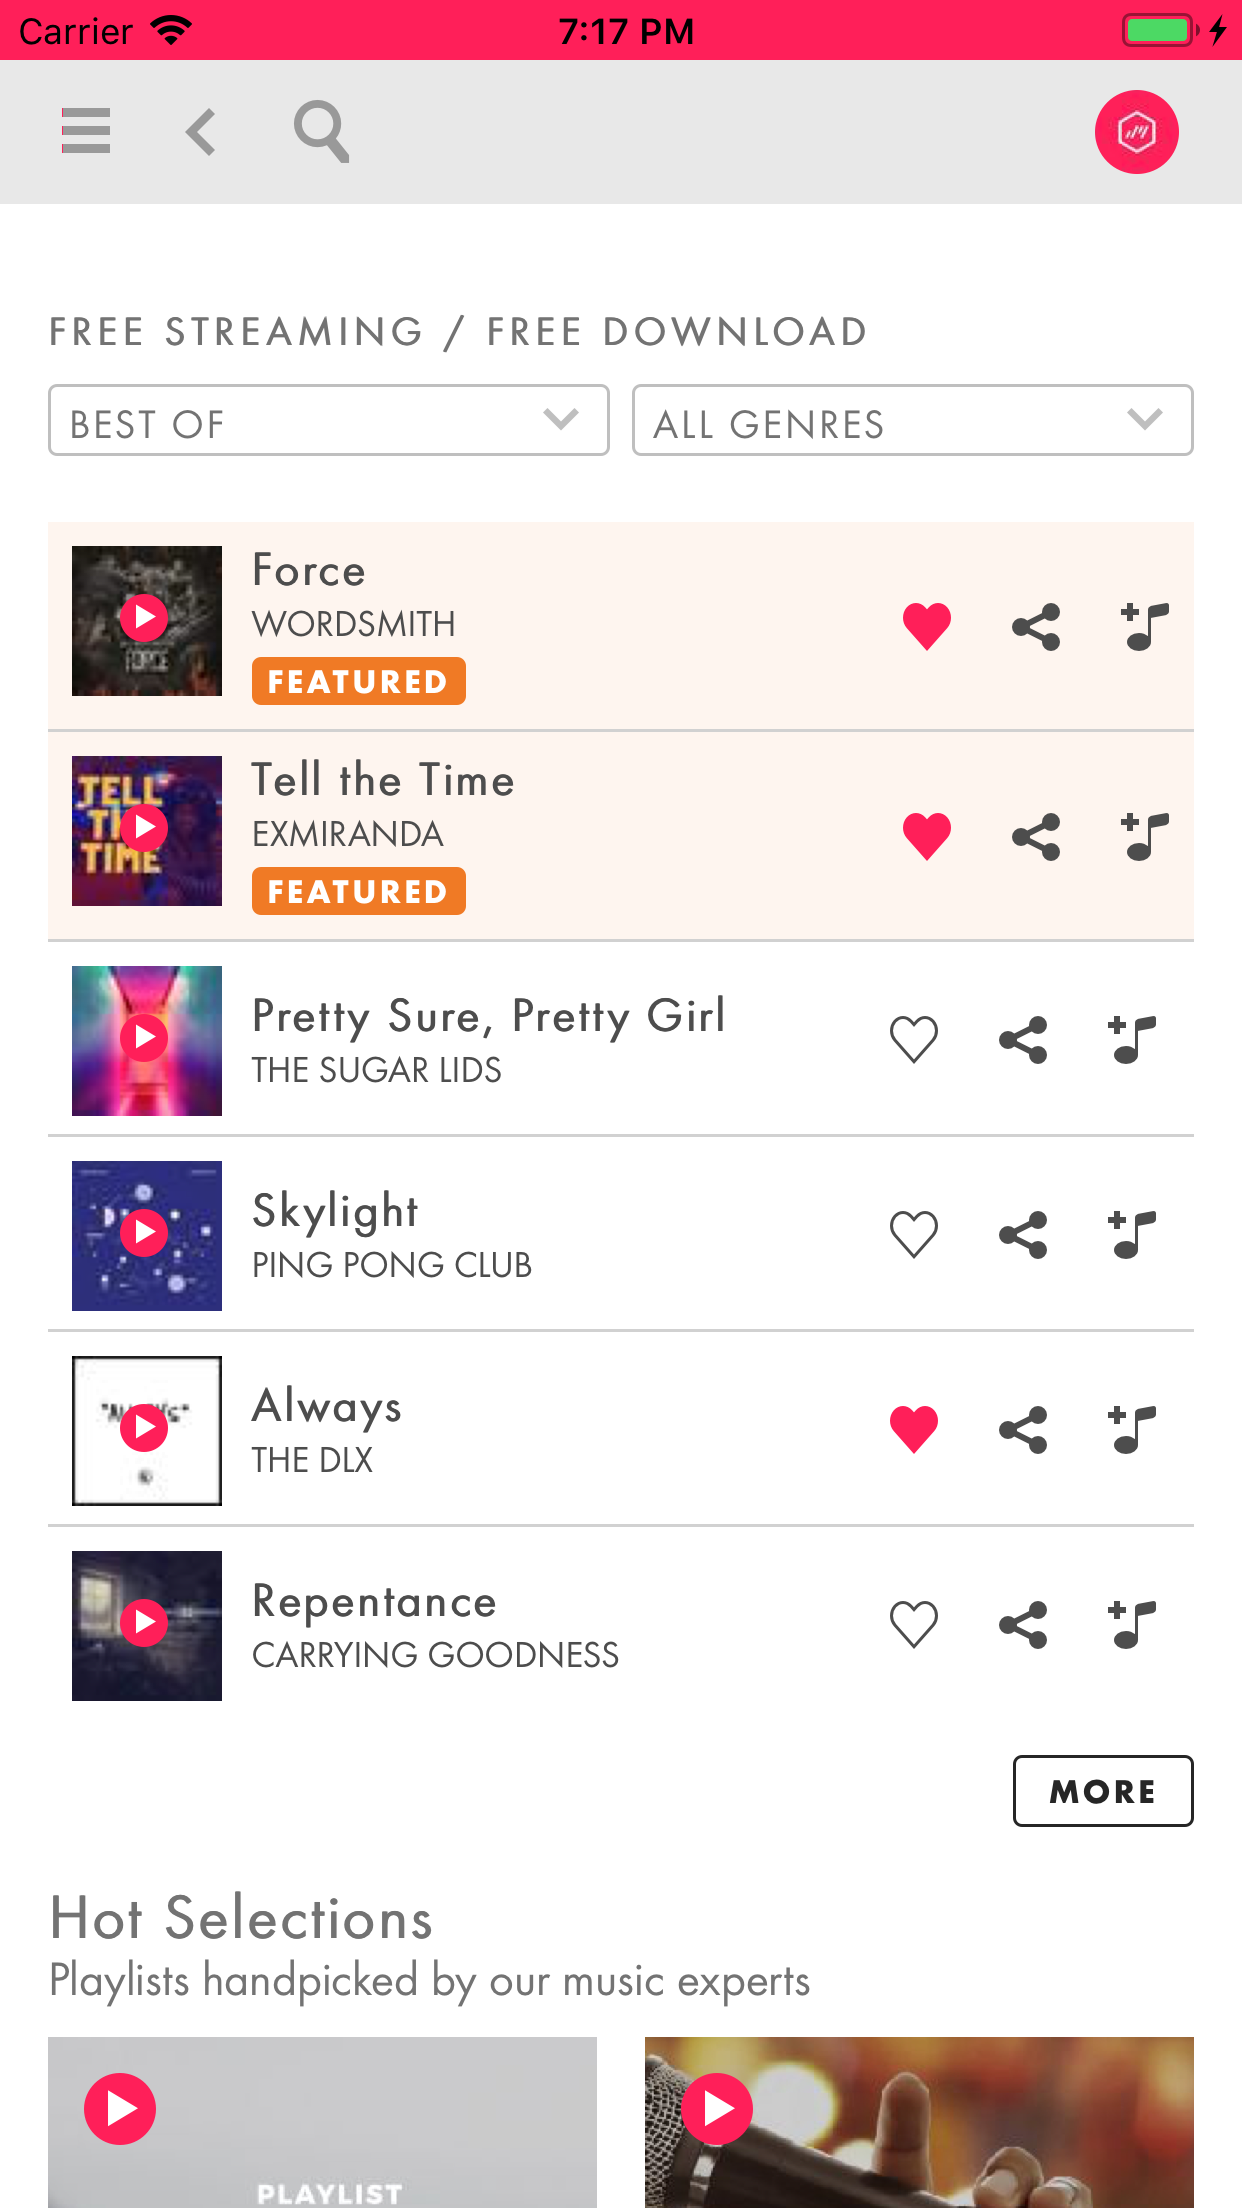Viewport: 1242px width, 2208px height.
Task: Share the Always track
Action: [x=1023, y=1430]
